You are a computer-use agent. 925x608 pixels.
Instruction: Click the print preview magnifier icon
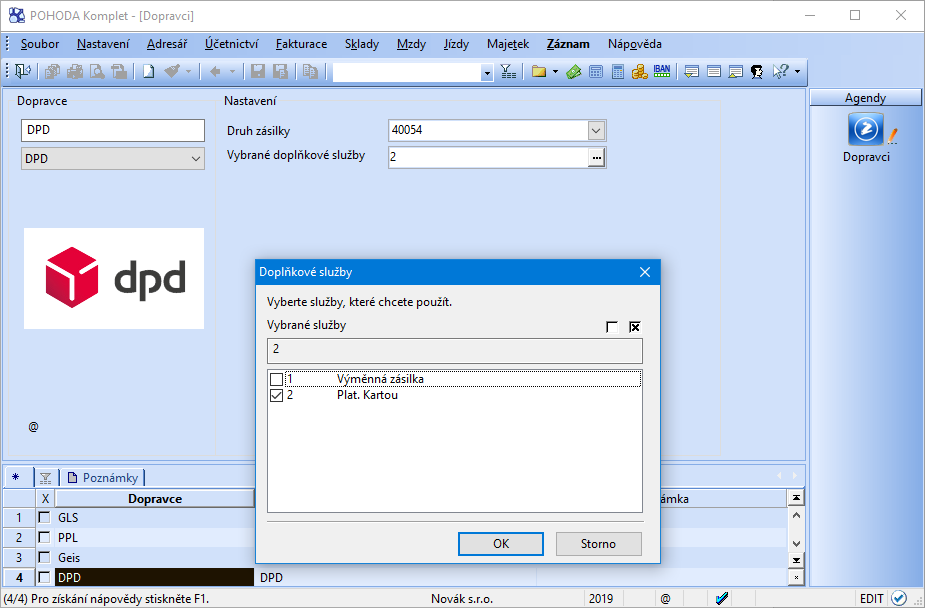click(97, 72)
